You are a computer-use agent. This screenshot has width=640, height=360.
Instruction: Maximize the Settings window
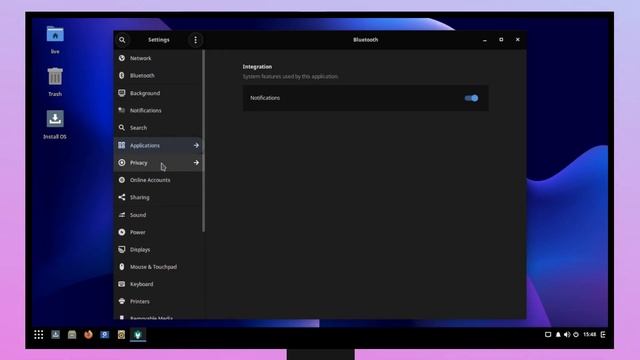pos(501,40)
